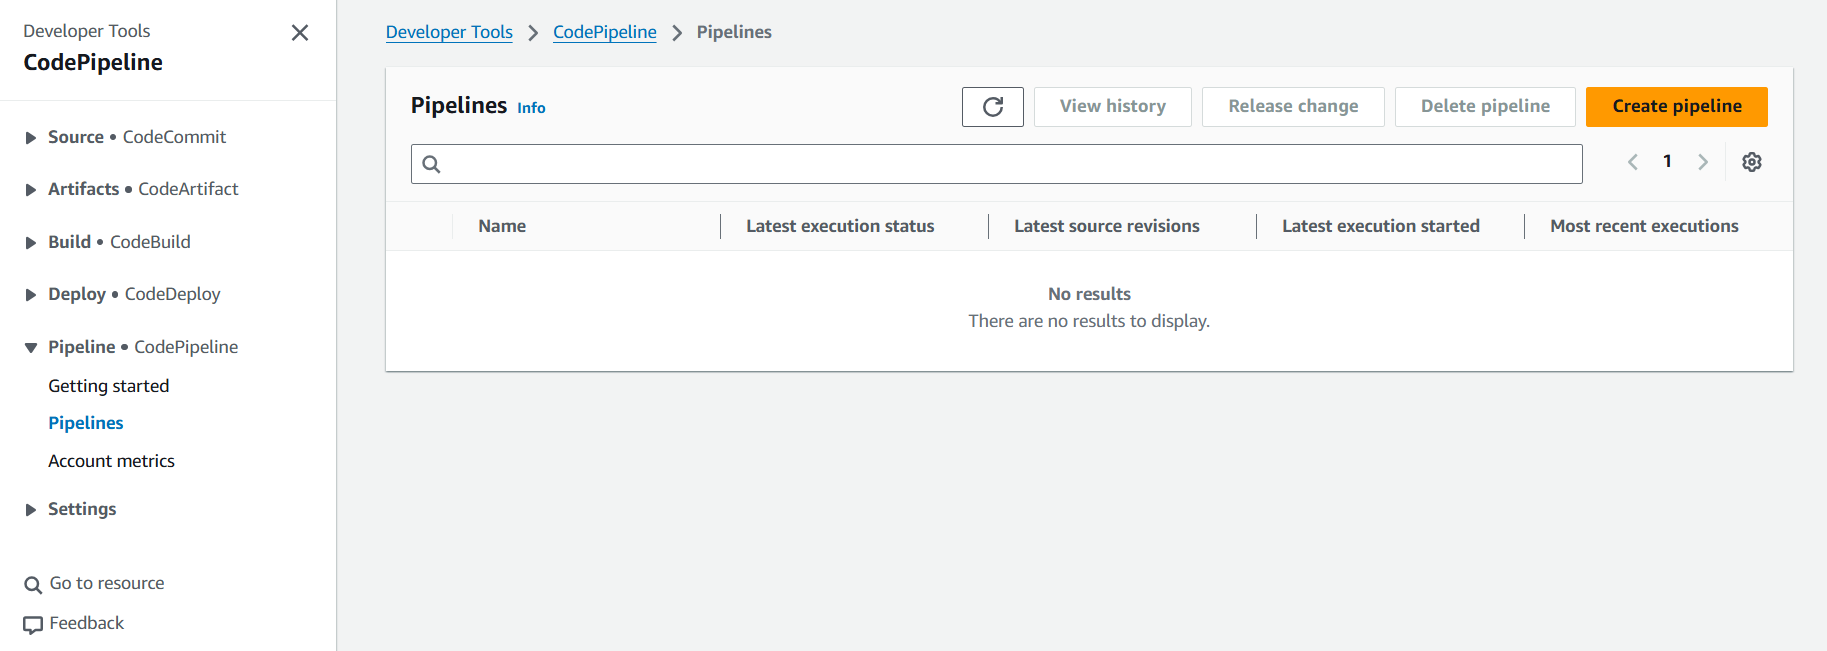Expand the Build CodeBuild section

(x=31, y=243)
